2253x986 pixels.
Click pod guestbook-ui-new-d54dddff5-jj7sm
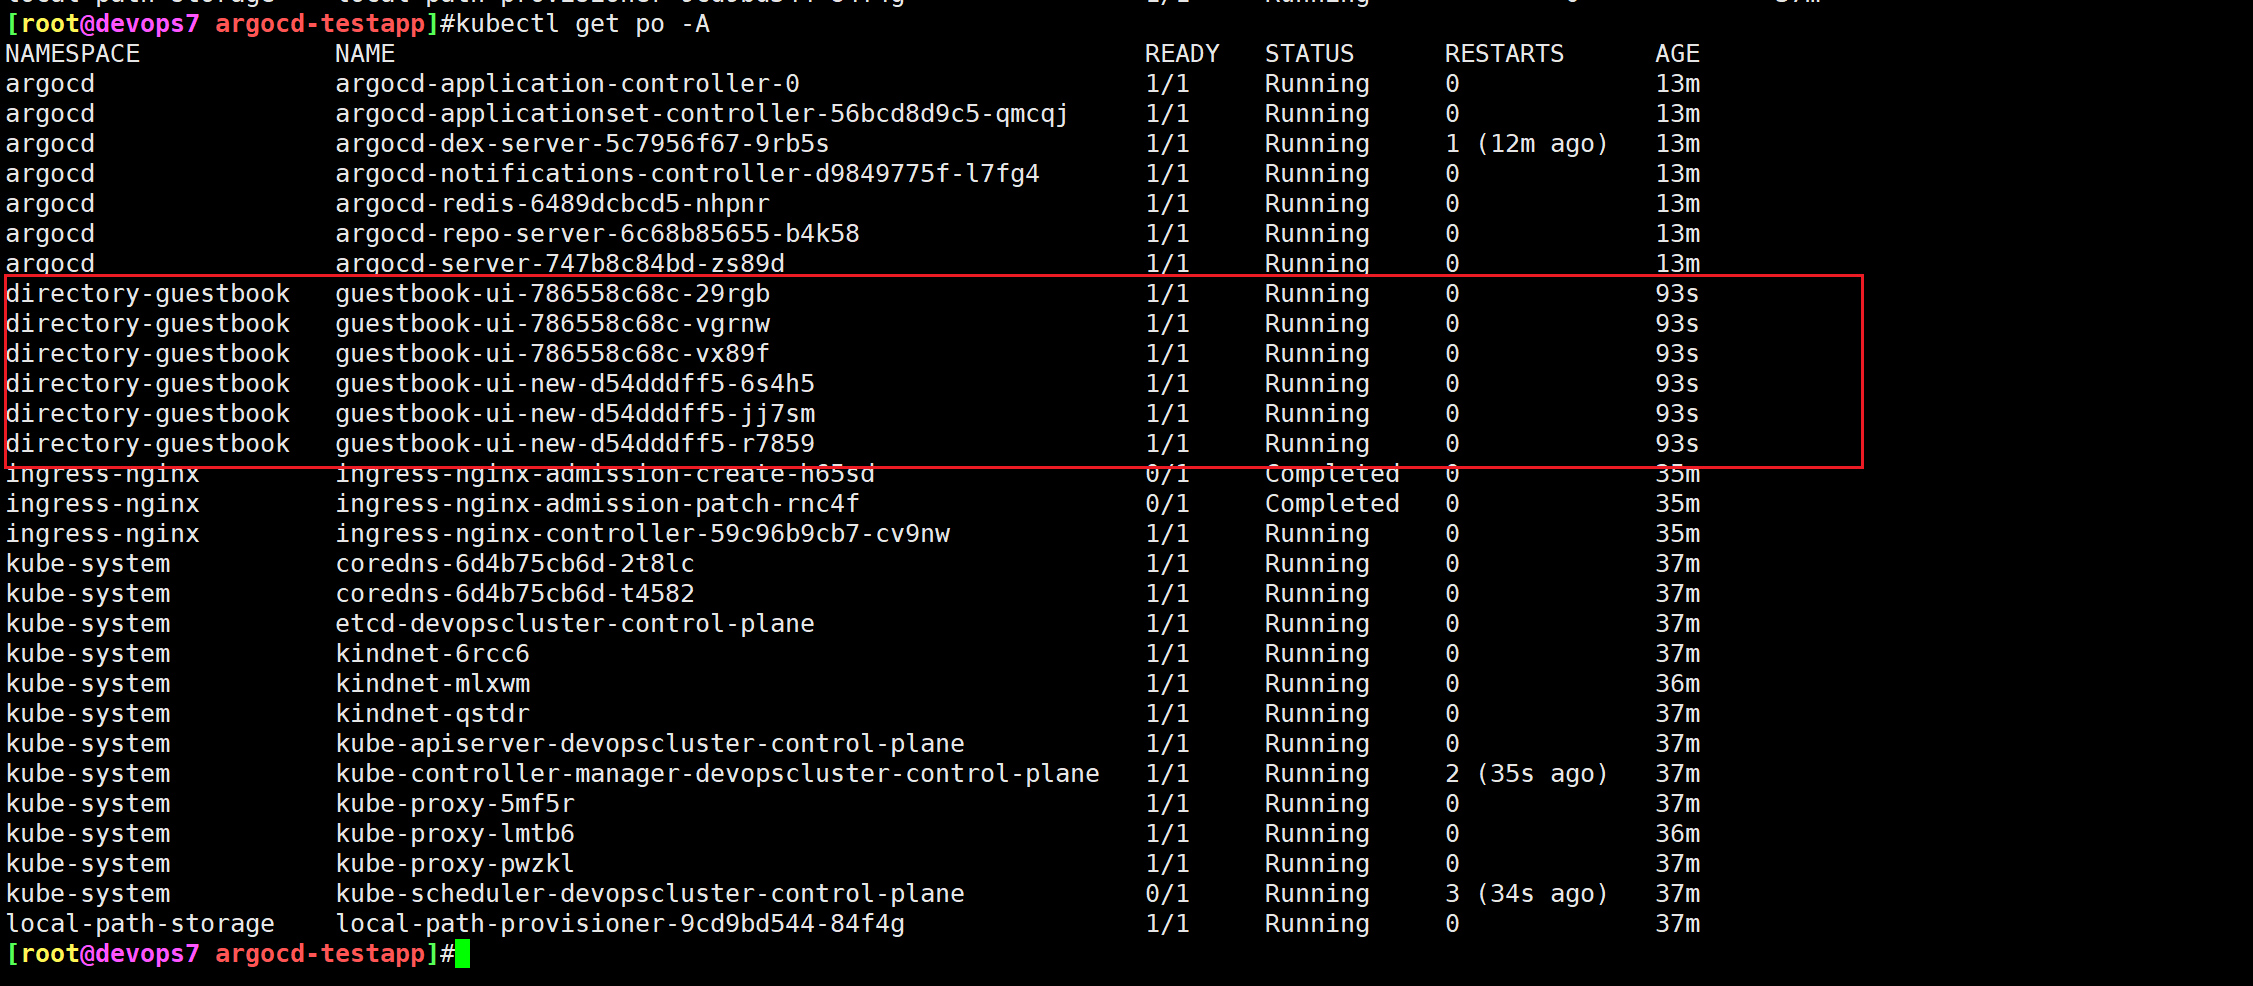pyautogui.click(x=575, y=414)
